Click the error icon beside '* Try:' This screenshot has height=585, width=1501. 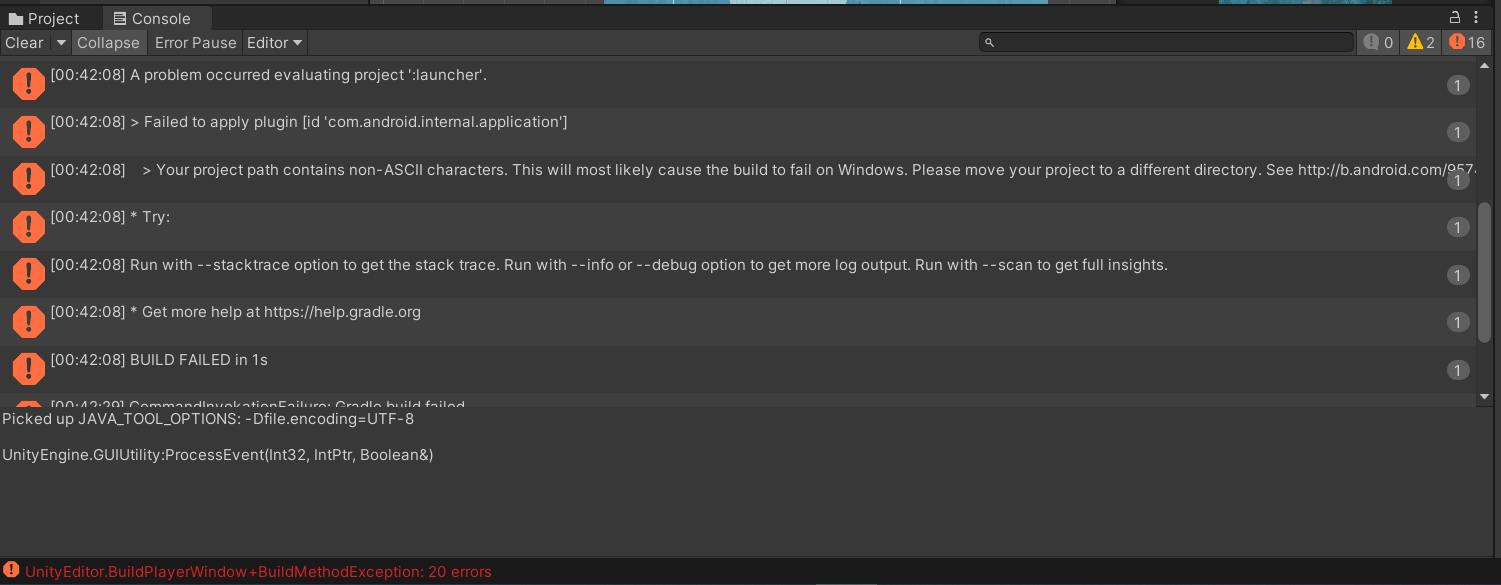28,227
